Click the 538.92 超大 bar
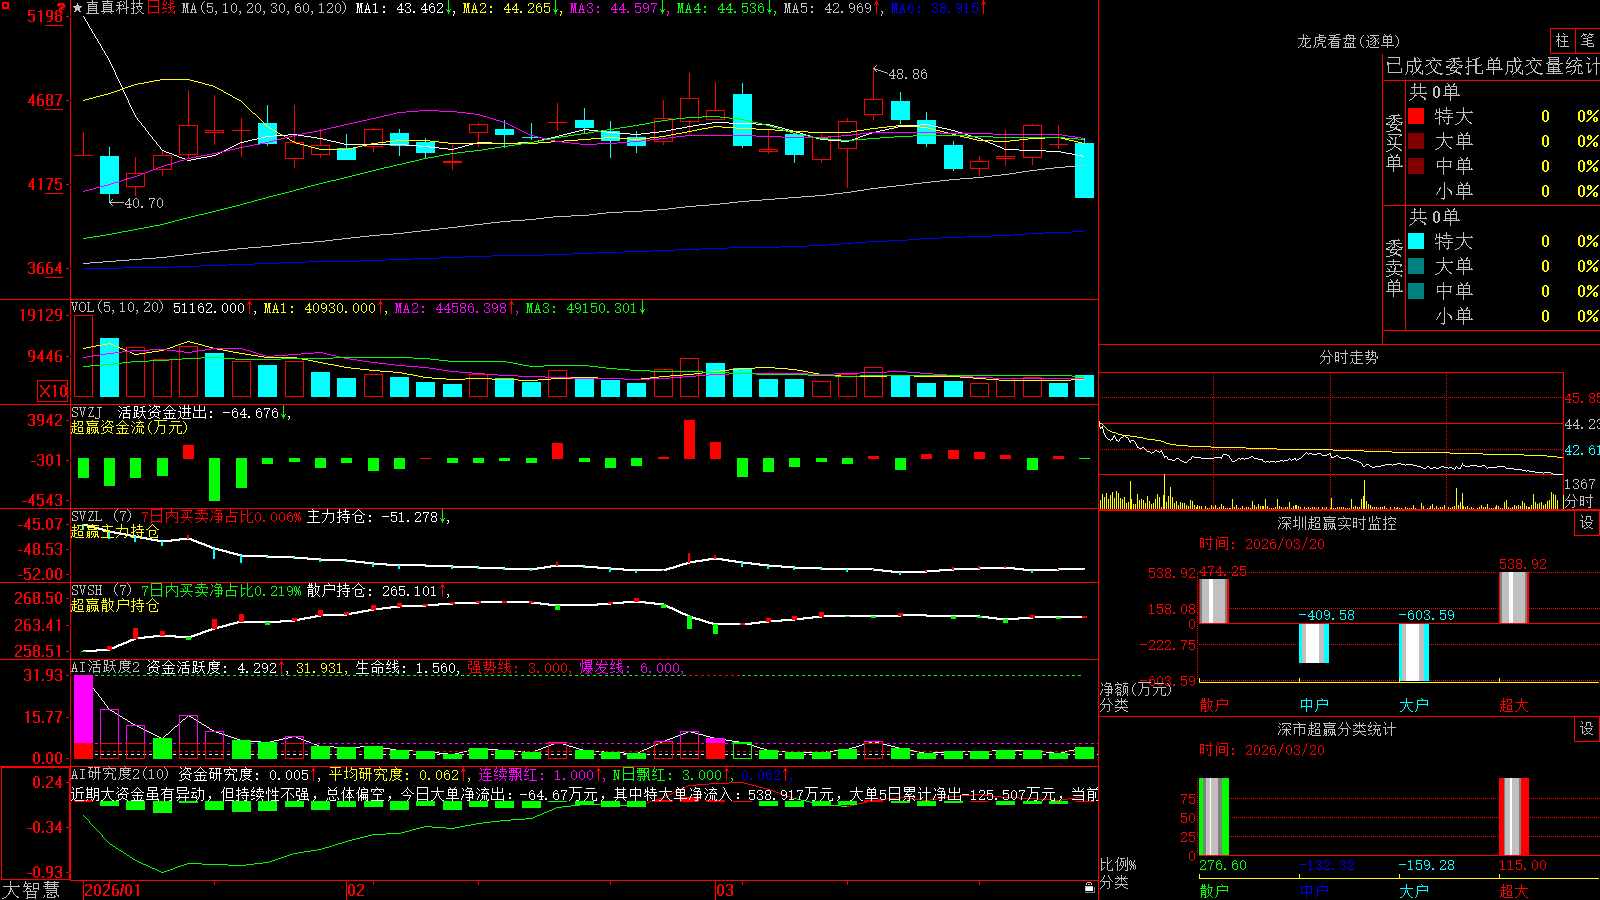Screen dimensions: 1600x900 [1514, 598]
